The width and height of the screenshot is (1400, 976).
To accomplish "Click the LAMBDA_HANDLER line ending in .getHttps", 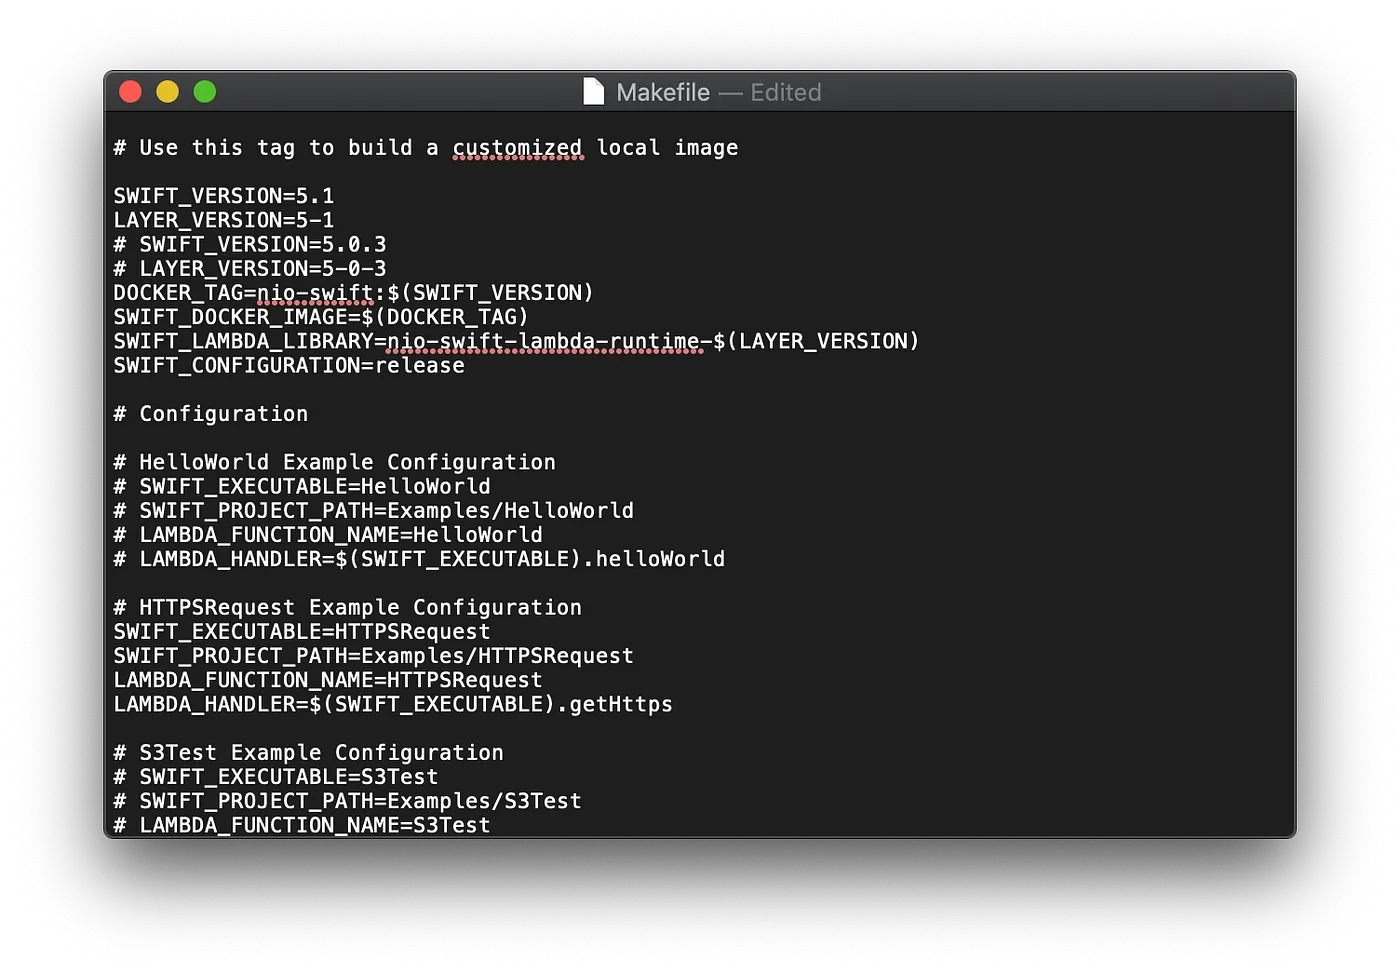I will point(393,704).
